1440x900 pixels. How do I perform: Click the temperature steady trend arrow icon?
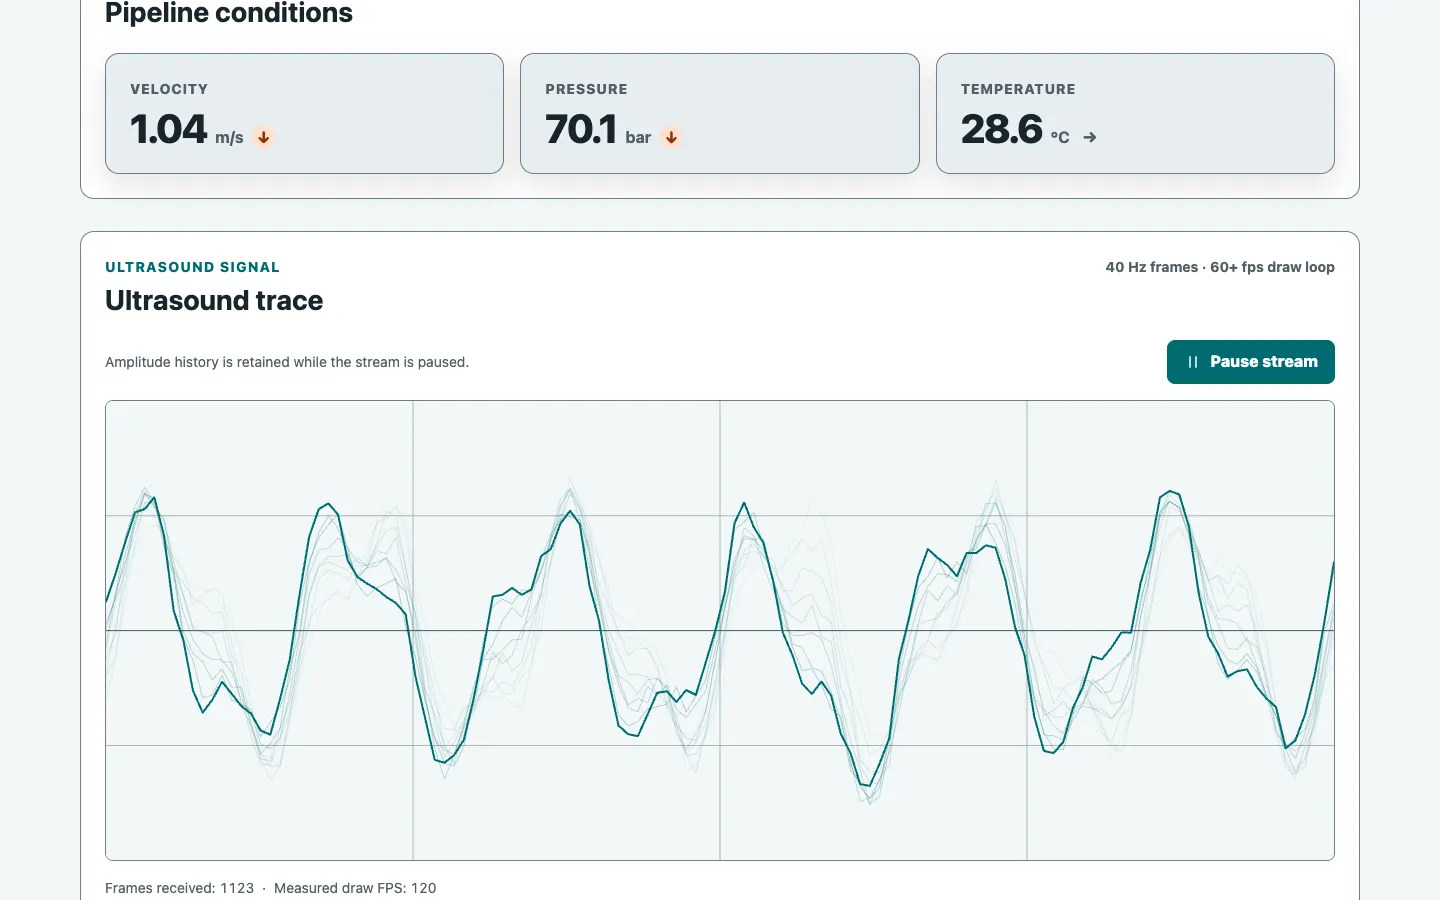1089,137
